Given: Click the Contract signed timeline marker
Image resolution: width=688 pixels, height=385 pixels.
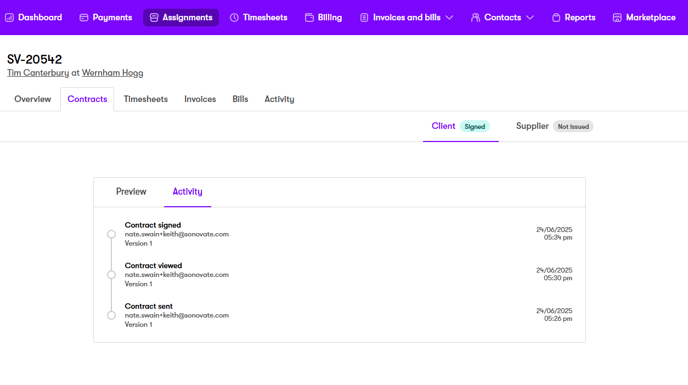Looking at the screenshot, I should pos(111,234).
